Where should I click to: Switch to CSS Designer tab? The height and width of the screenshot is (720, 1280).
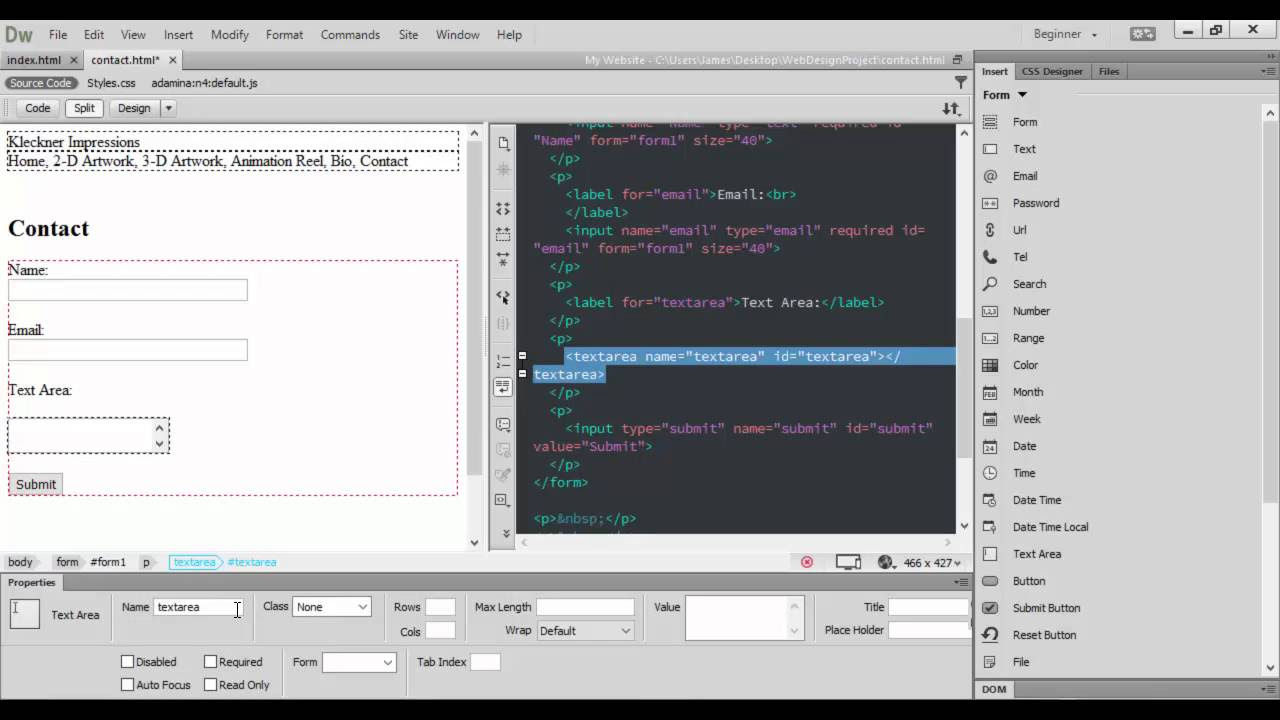pyautogui.click(x=1052, y=71)
